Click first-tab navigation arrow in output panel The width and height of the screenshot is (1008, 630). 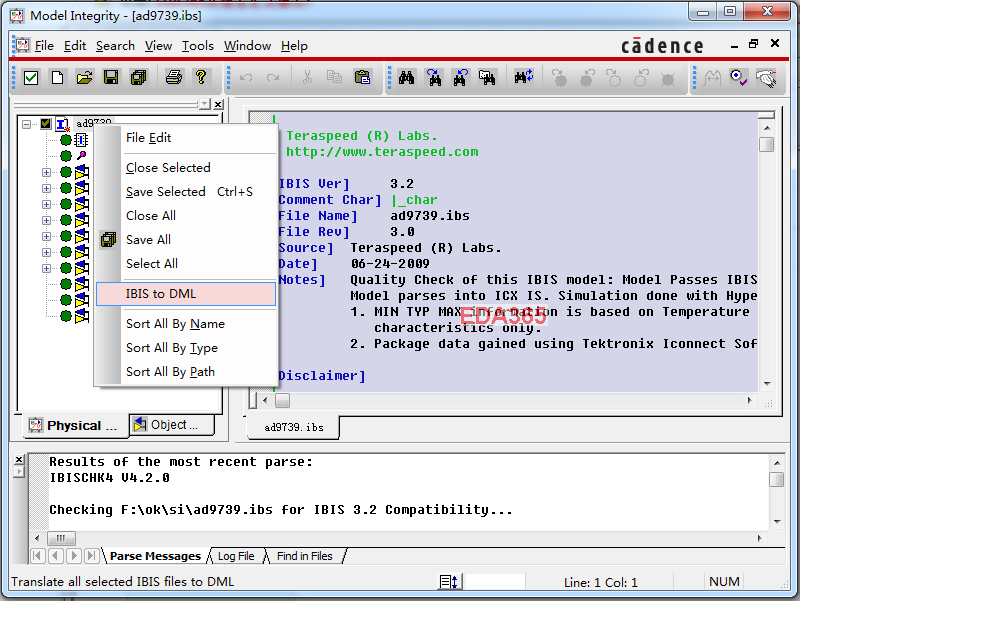click(37, 556)
